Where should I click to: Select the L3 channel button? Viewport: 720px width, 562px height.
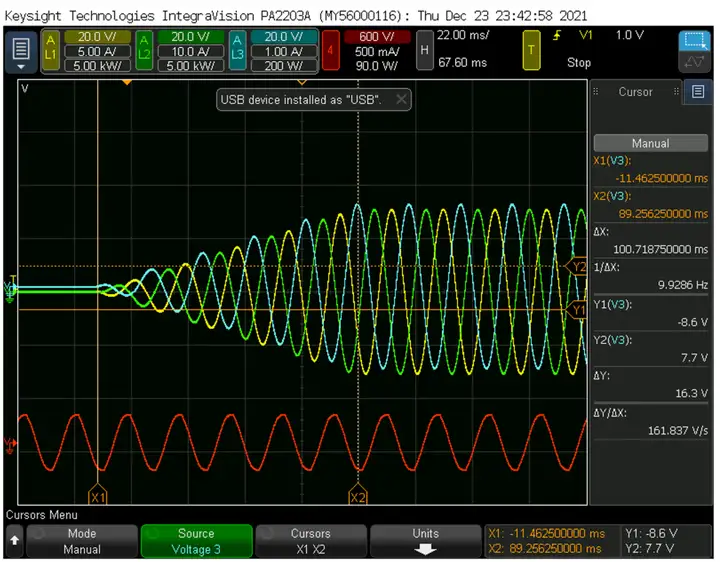pyautogui.click(x=237, y=51)
